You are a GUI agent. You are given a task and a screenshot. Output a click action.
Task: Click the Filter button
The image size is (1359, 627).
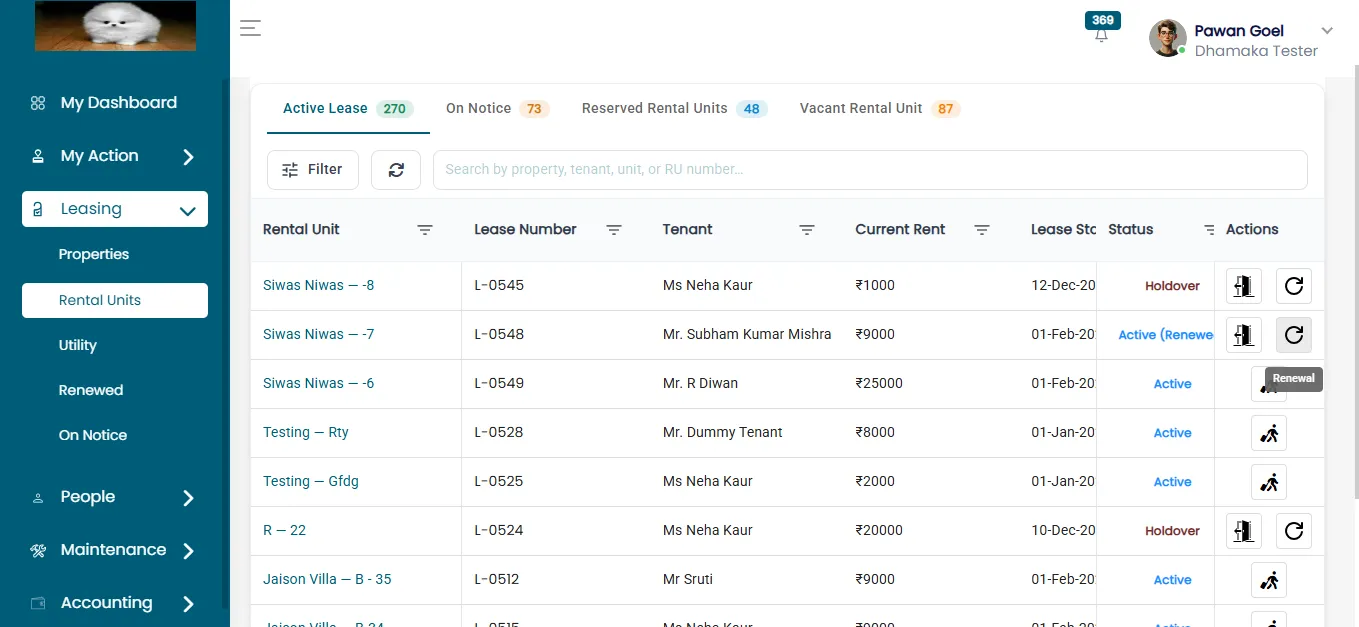(313, 170)
